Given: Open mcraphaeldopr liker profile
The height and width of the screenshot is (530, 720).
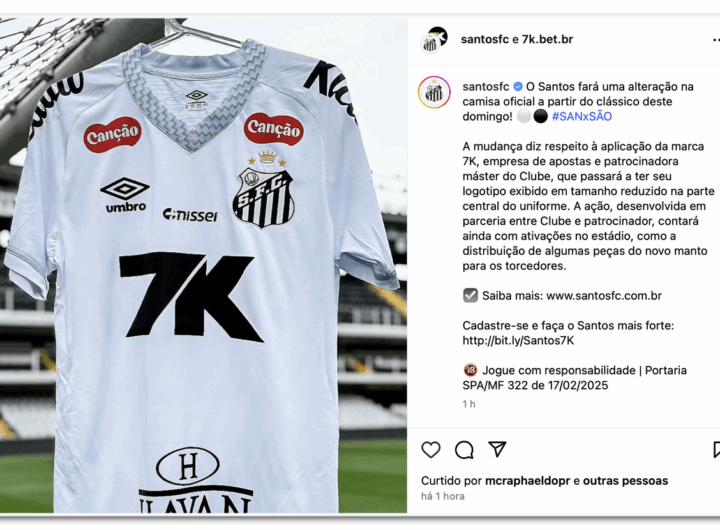Looking at the screenshot, I should coord(529,481).
